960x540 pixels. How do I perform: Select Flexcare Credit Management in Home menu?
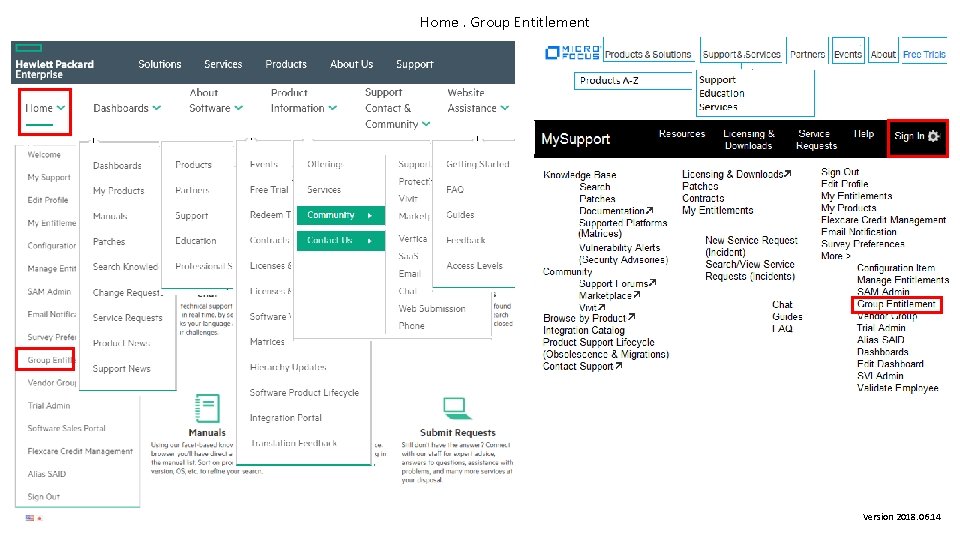pos(80,451)
